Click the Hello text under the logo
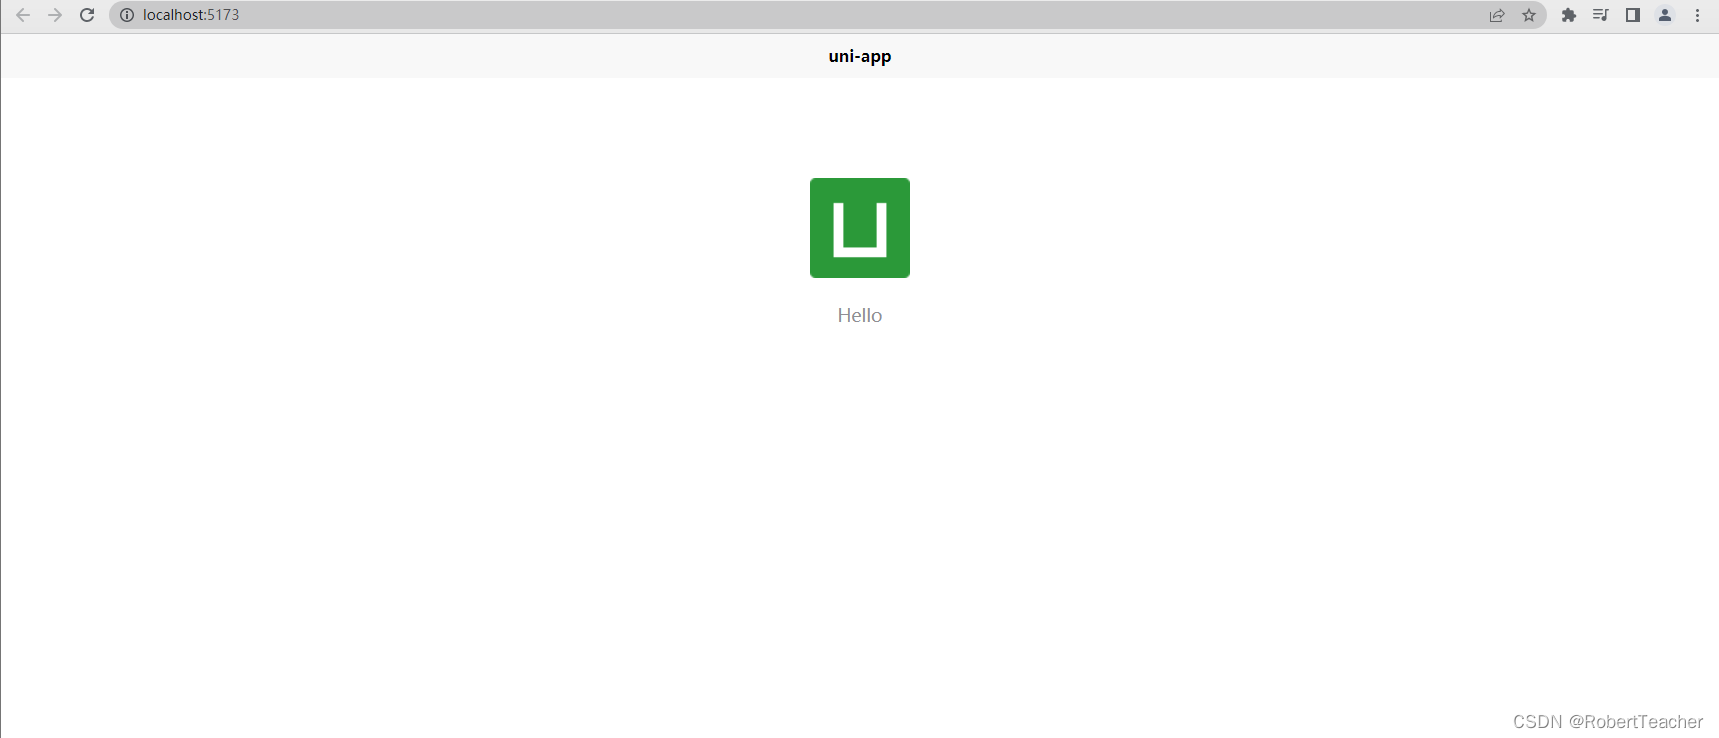The height and width of the screenshot is (738, 1719). pos(860,315)
